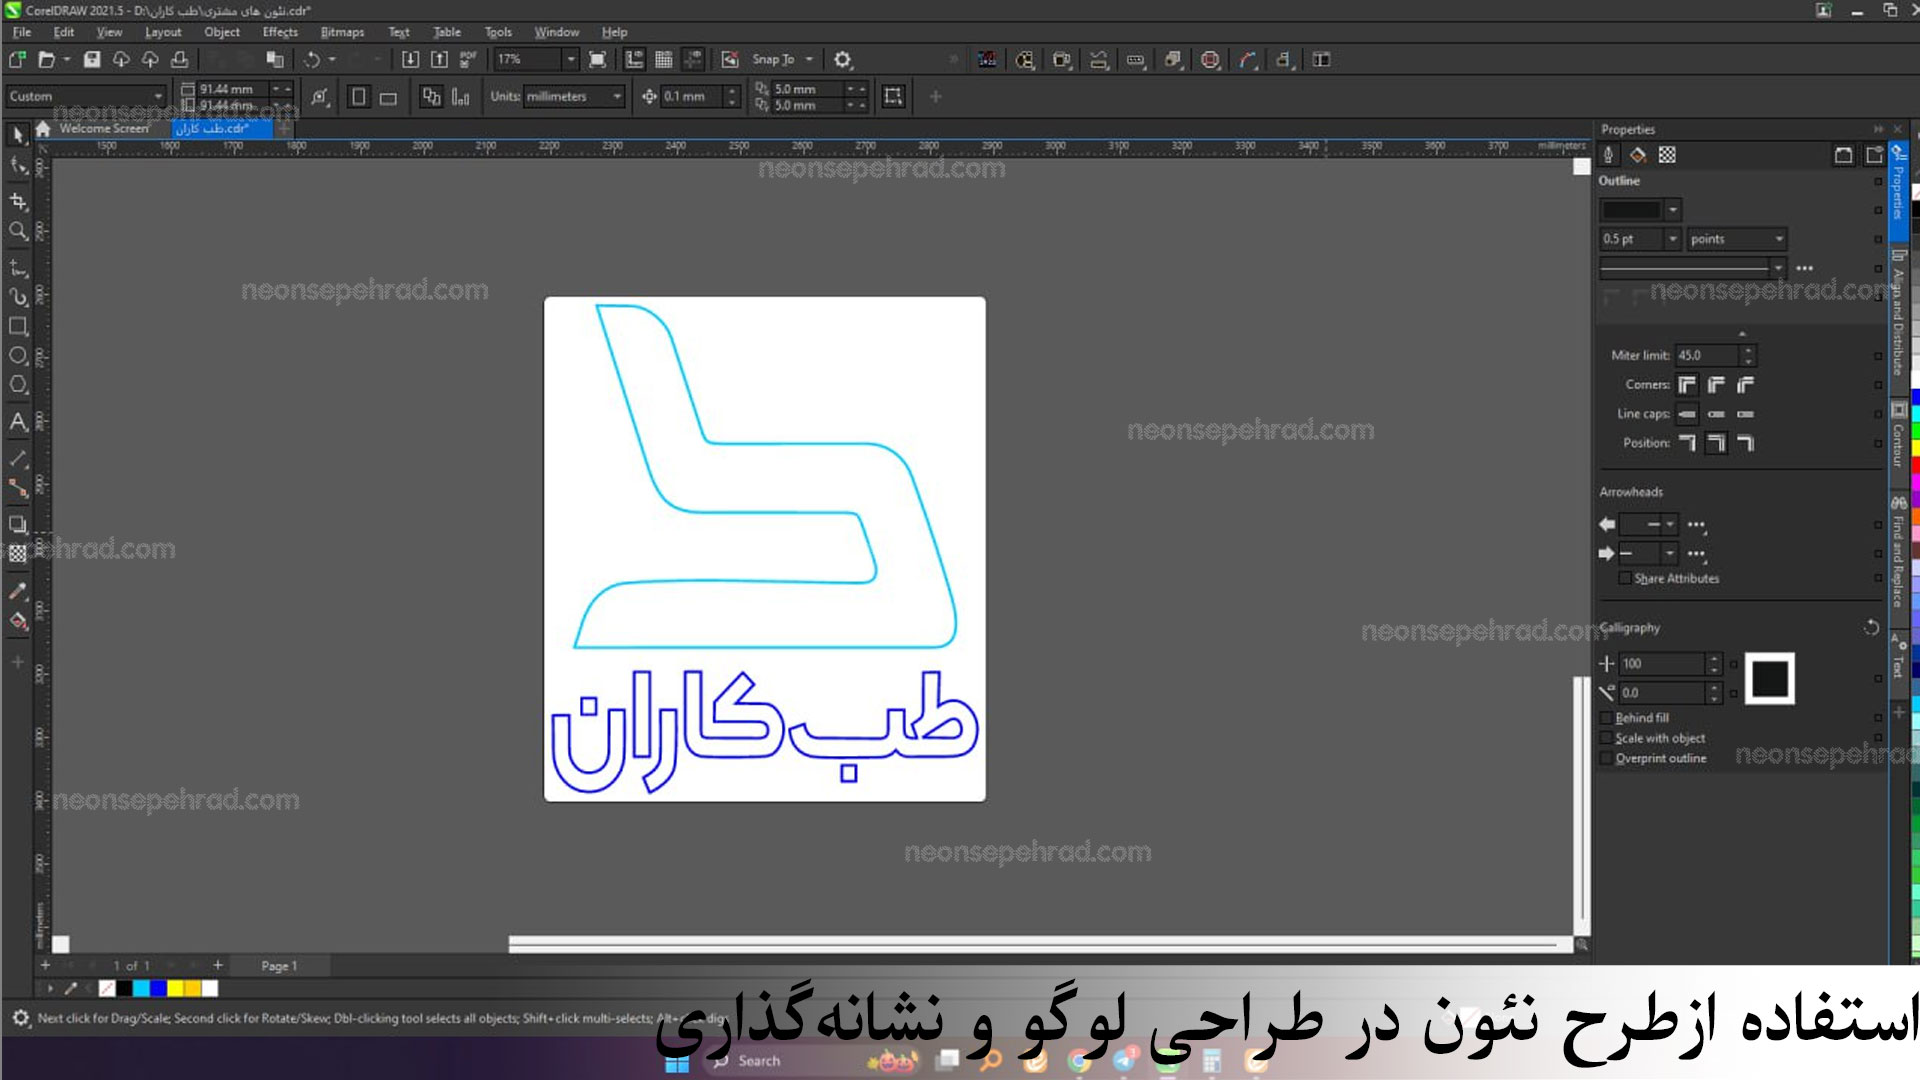Select the Transparency tool
Screen dimensions: 1920x1080
18,553
